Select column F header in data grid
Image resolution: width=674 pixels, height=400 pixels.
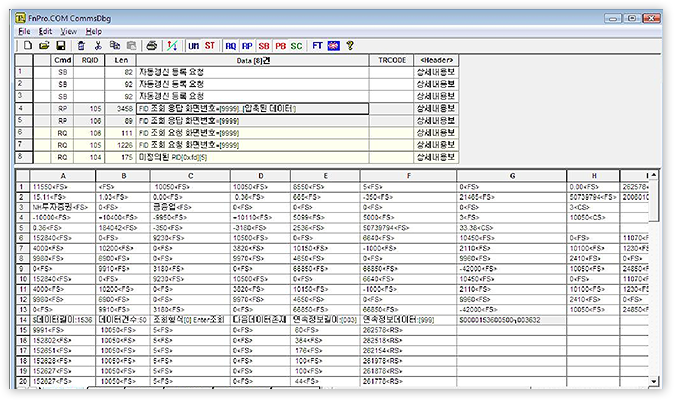click(x=408, y=176)
